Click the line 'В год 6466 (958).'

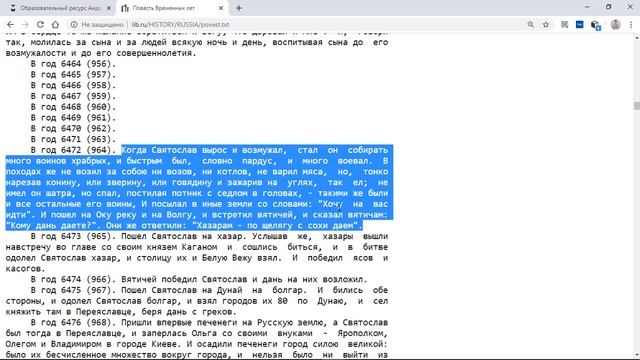(x=73, y=85)
